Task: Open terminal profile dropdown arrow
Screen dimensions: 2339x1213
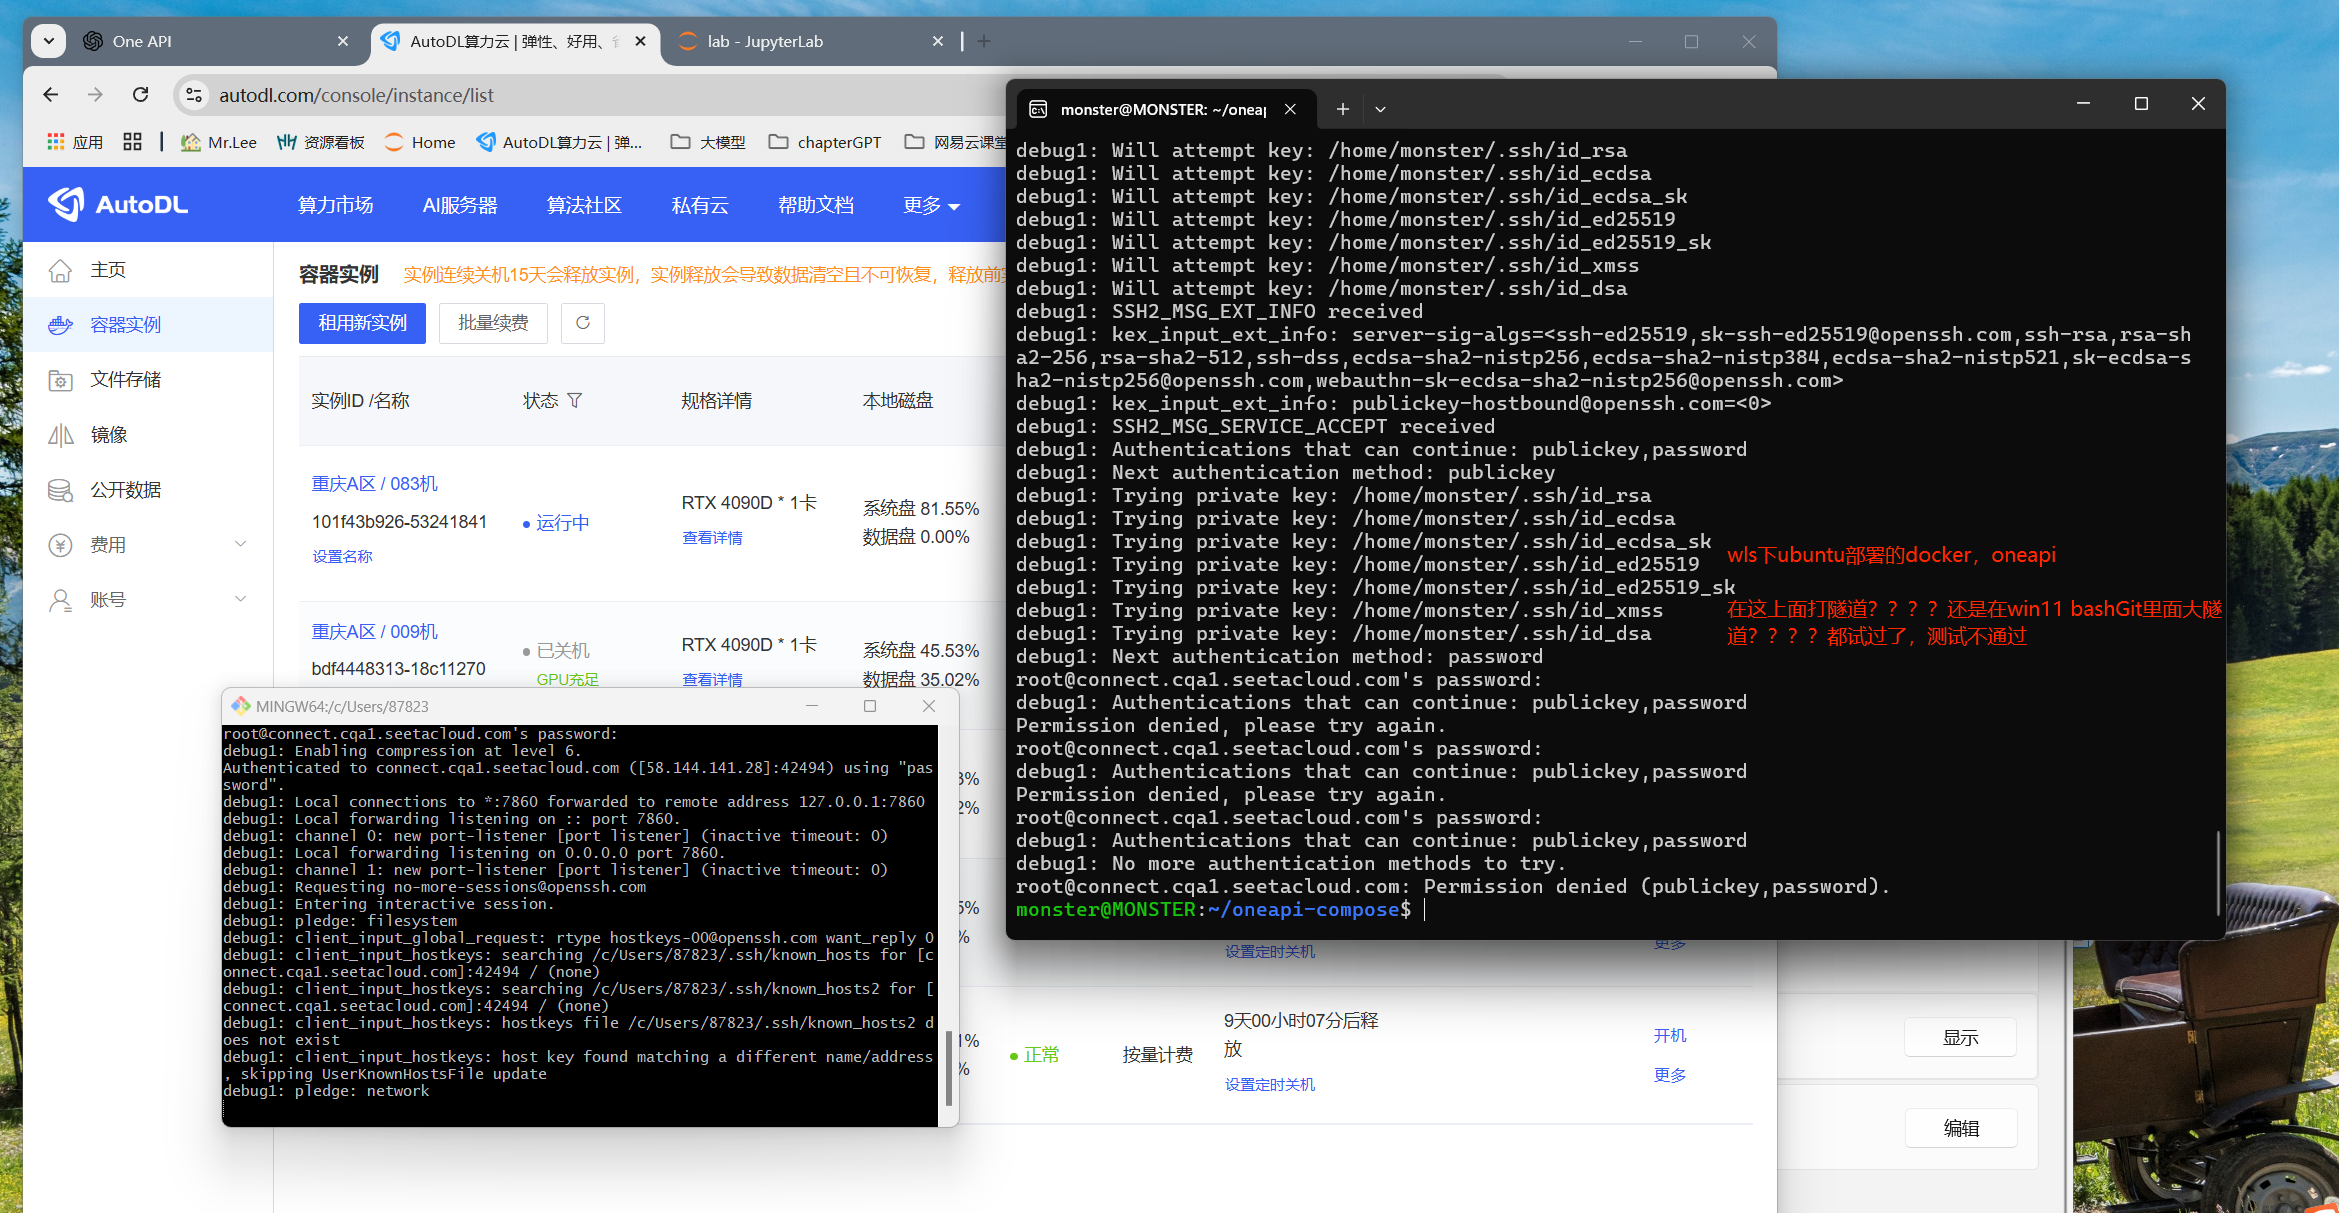Action: click(1380, 109)
